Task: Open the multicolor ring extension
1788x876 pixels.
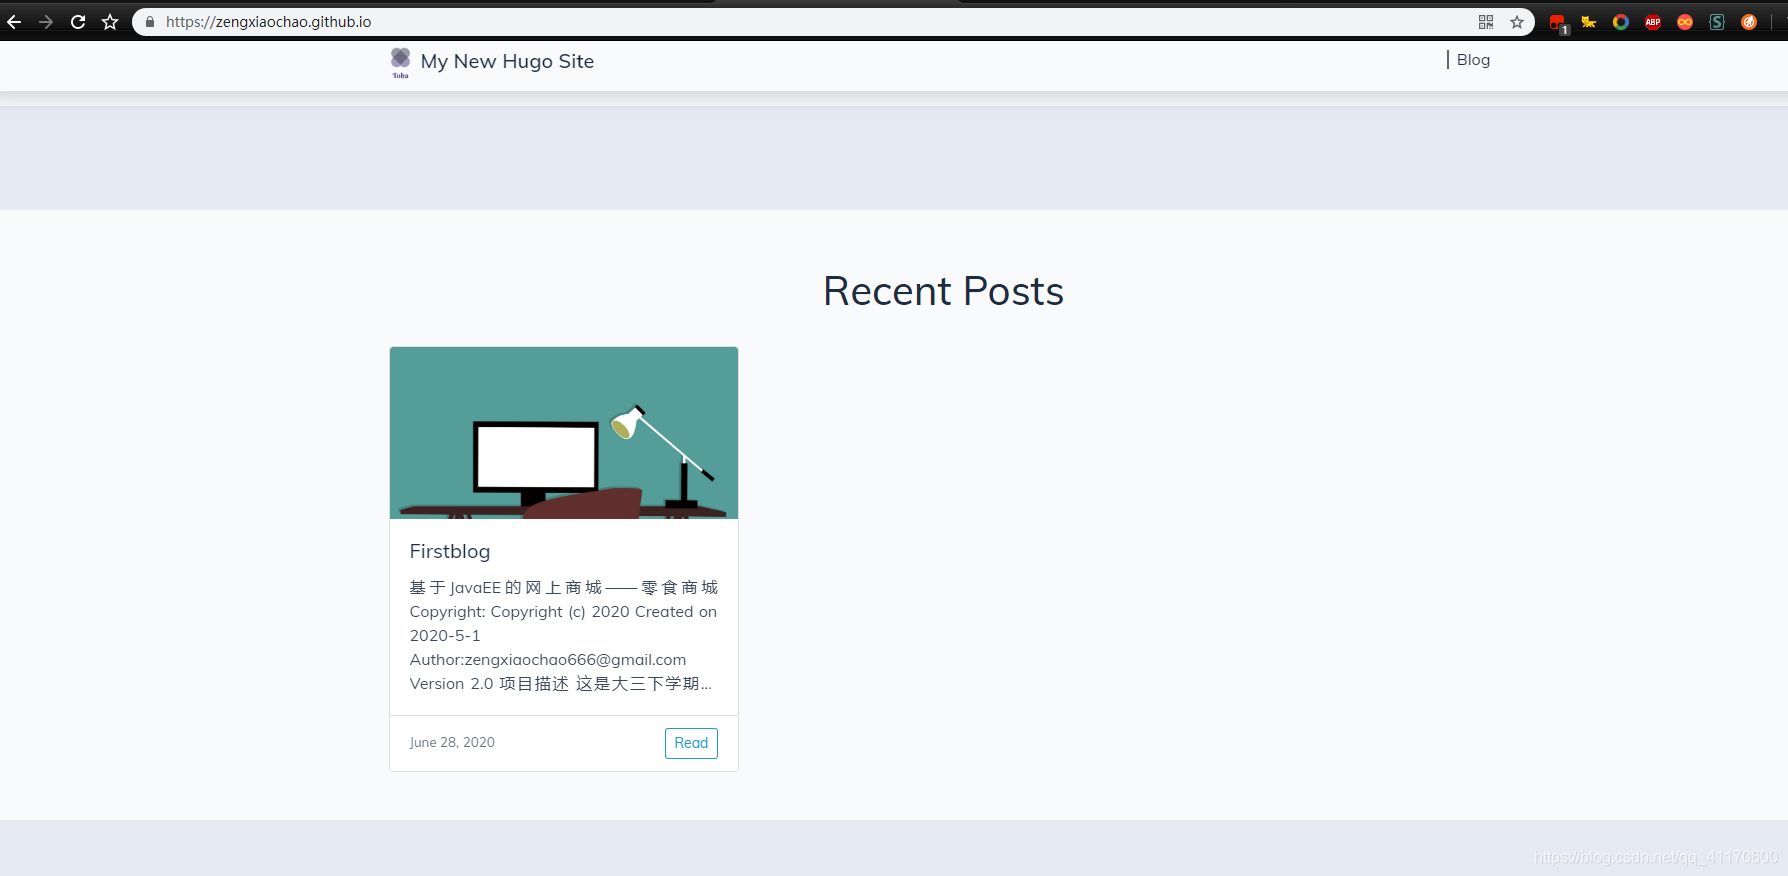Action: pos(1621,22)
